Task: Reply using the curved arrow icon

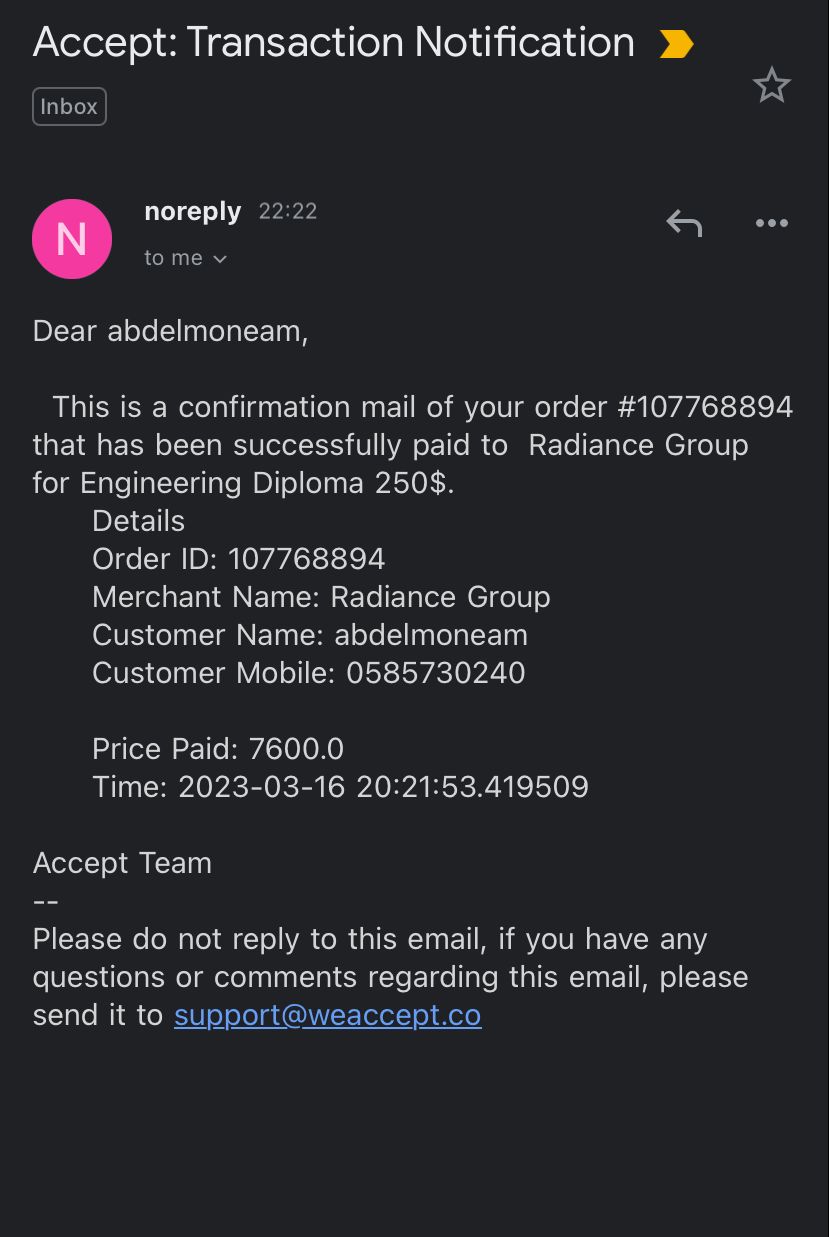Action: coord(684,223)
